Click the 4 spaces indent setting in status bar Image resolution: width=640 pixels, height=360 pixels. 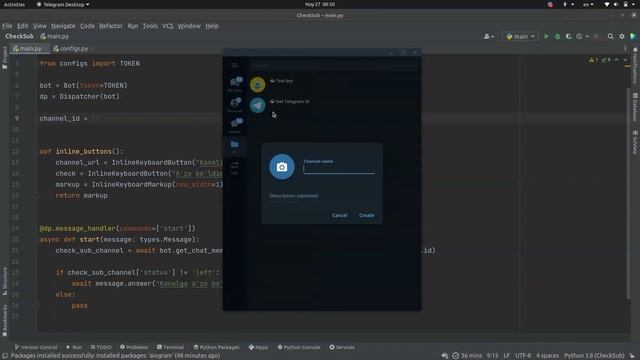pos(547,356)
